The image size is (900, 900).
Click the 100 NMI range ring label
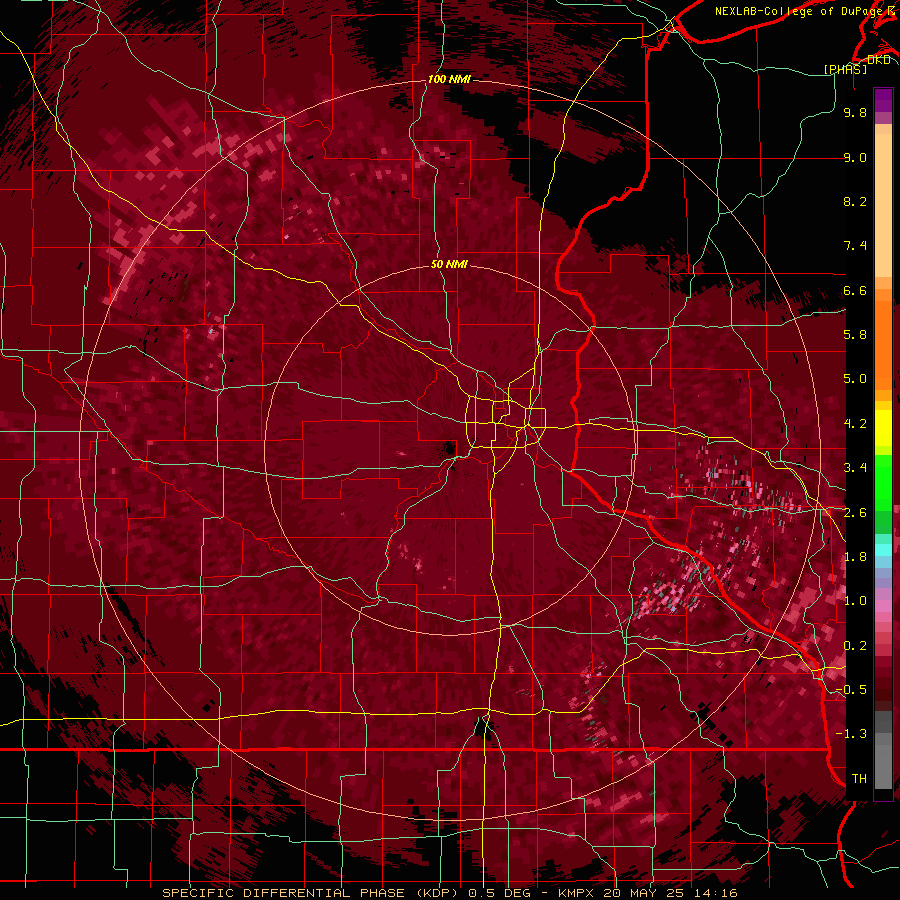point(449,79)
